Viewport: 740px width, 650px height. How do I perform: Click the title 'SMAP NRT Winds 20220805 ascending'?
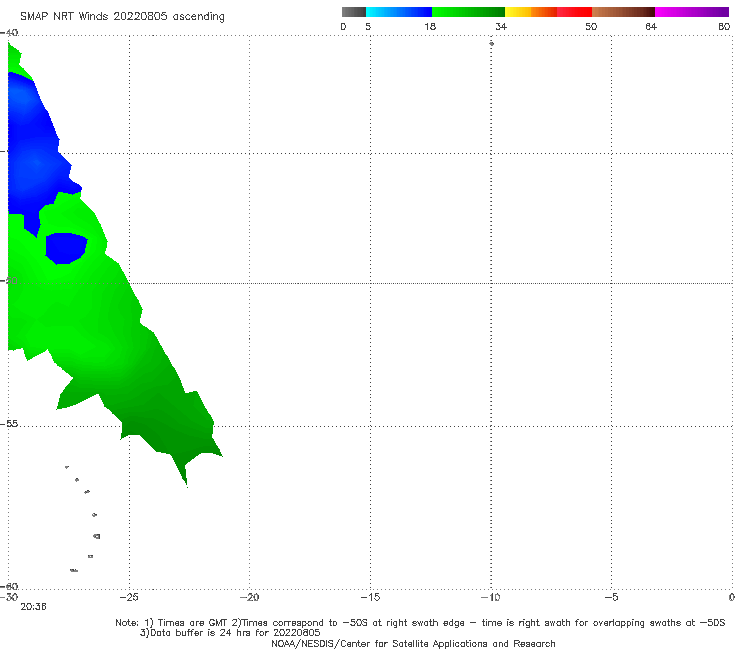click(122, 17)
